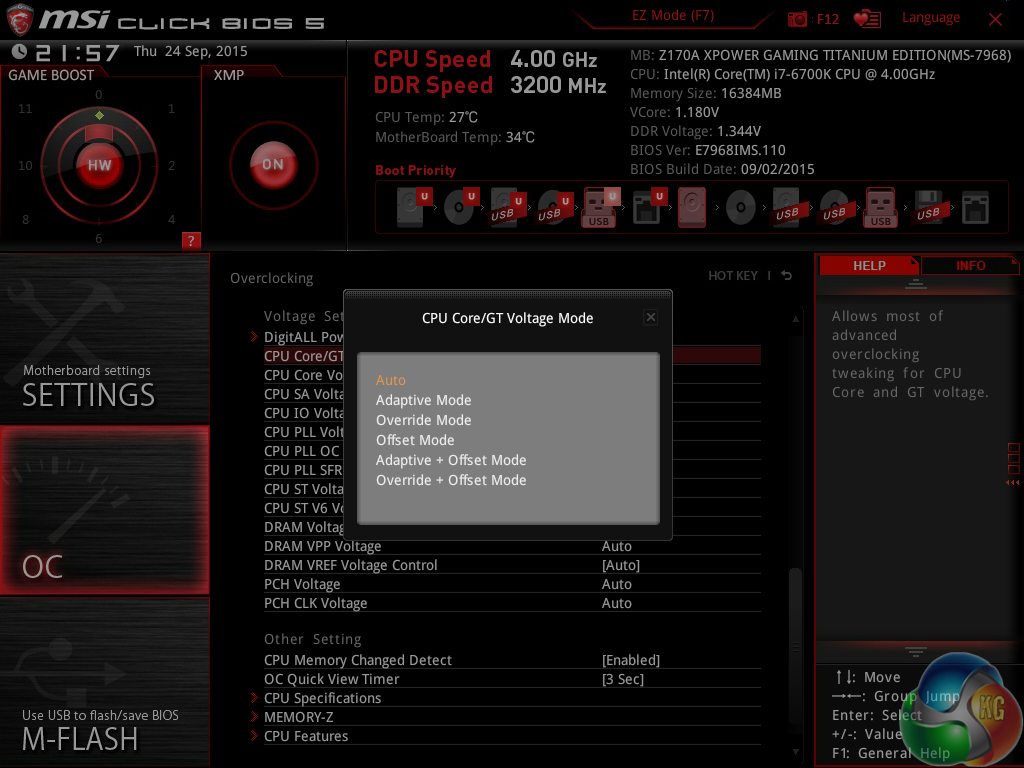Viewport: 1024px width, 768px height.
Task: Select UEFI USB hard disk boot icon
Action: pyautogui.click(x=507, y=207)
